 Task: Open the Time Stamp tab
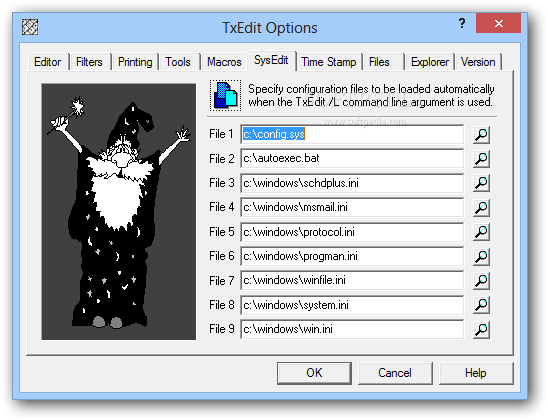(x=329, y=62)
